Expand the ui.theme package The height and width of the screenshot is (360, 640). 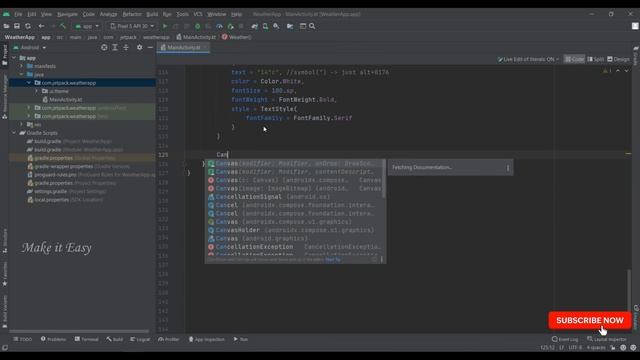click(36, 91)
